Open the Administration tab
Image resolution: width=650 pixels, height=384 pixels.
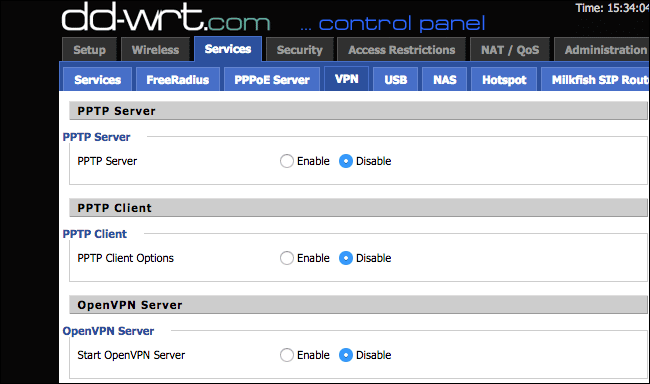[x=602, y=50]
